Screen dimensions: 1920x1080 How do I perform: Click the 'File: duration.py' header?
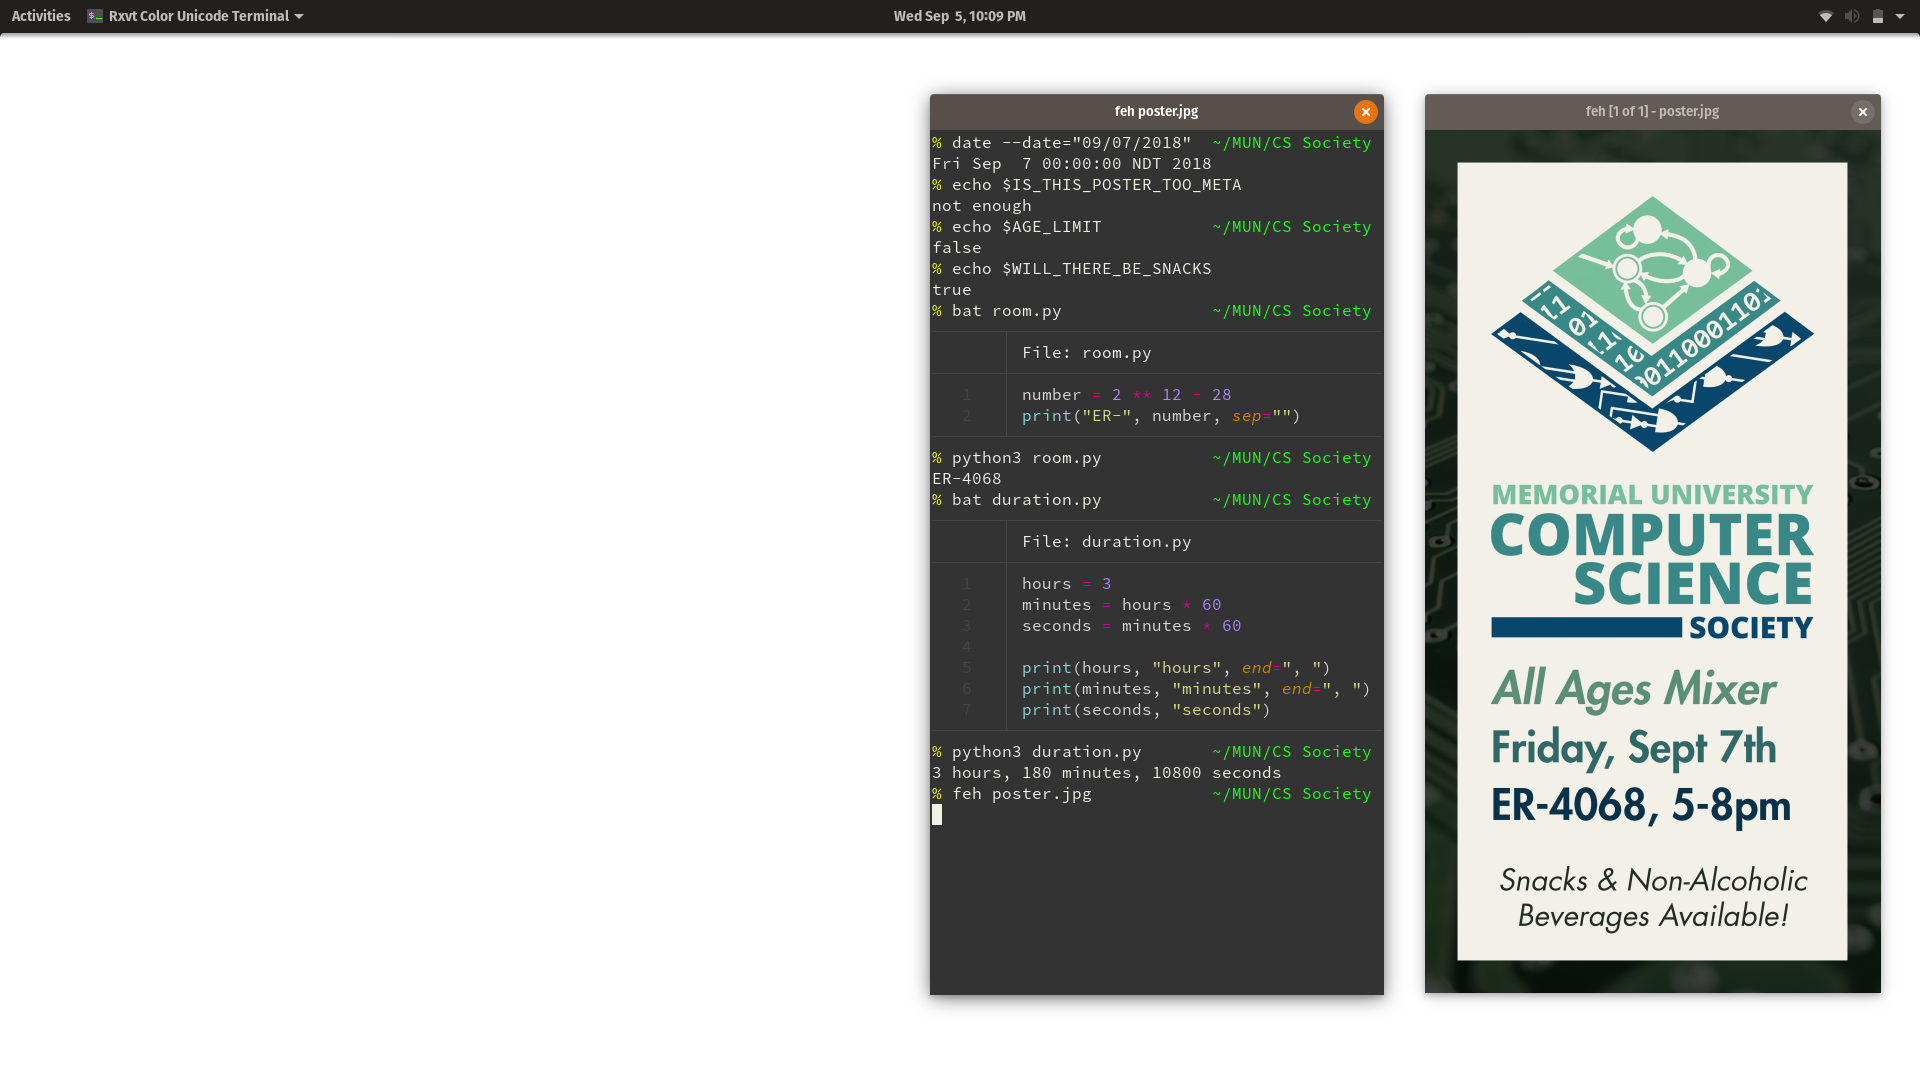point(1106,542)
